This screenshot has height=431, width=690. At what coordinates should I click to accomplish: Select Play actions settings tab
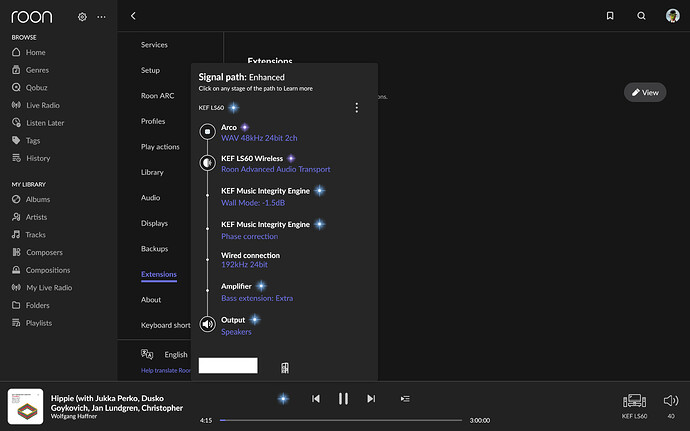tap(160, 147)
